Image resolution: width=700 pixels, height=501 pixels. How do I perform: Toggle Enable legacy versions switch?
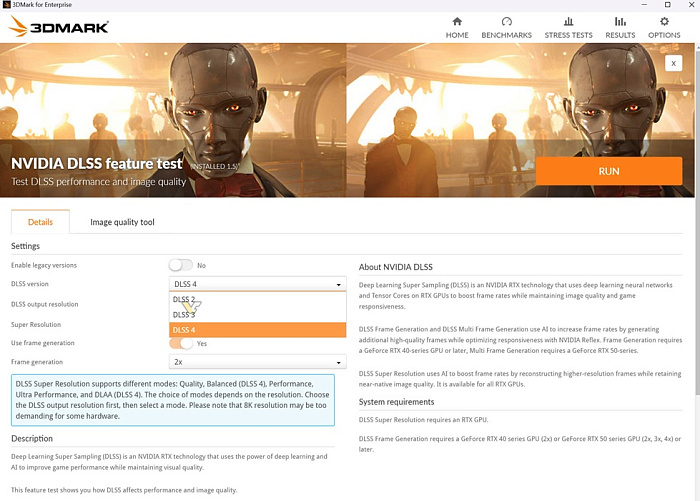(180, 265)
